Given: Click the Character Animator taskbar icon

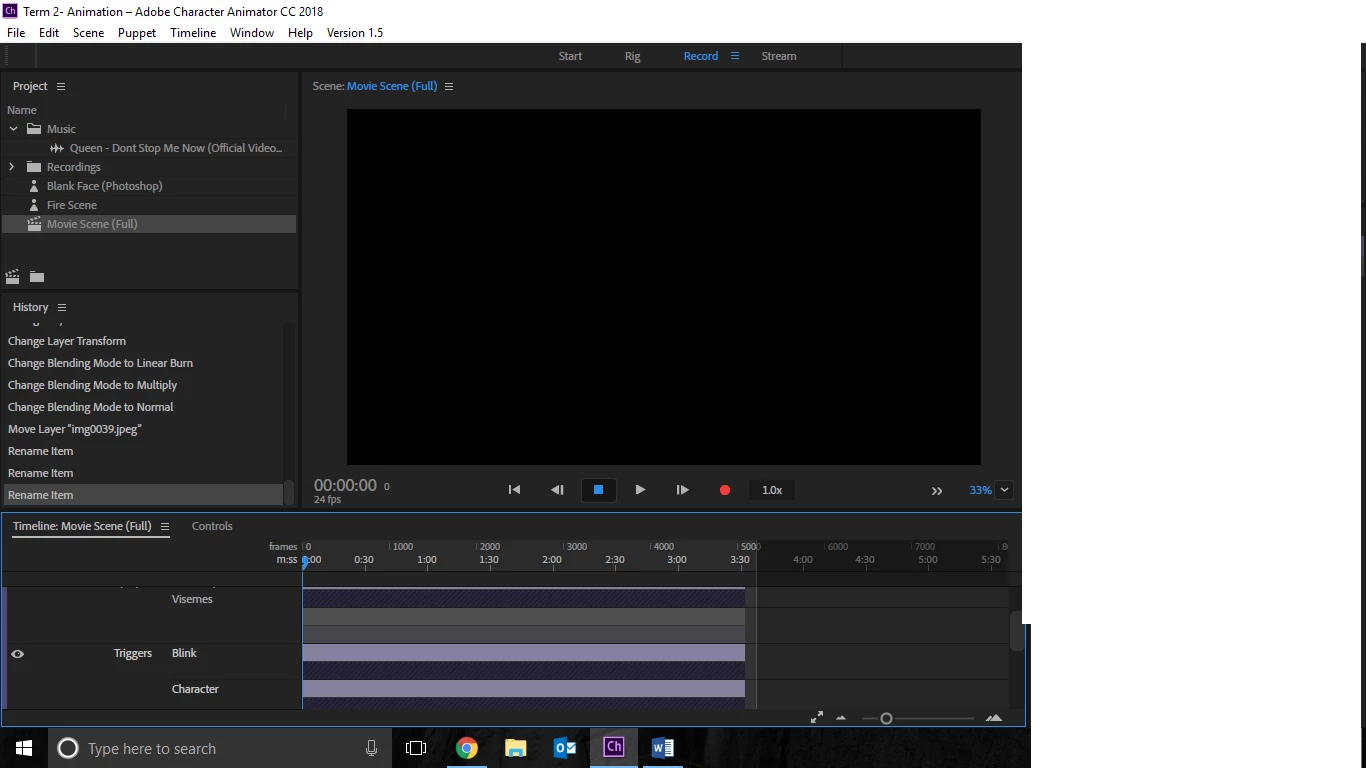Looking at the screenshot, I should coord(613,747).
